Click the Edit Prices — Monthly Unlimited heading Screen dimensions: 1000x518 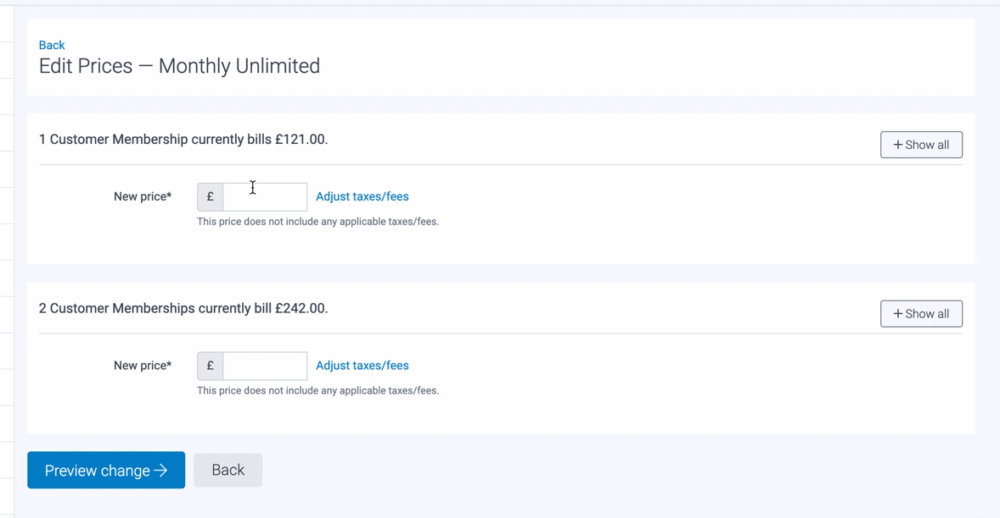point(179,67)
